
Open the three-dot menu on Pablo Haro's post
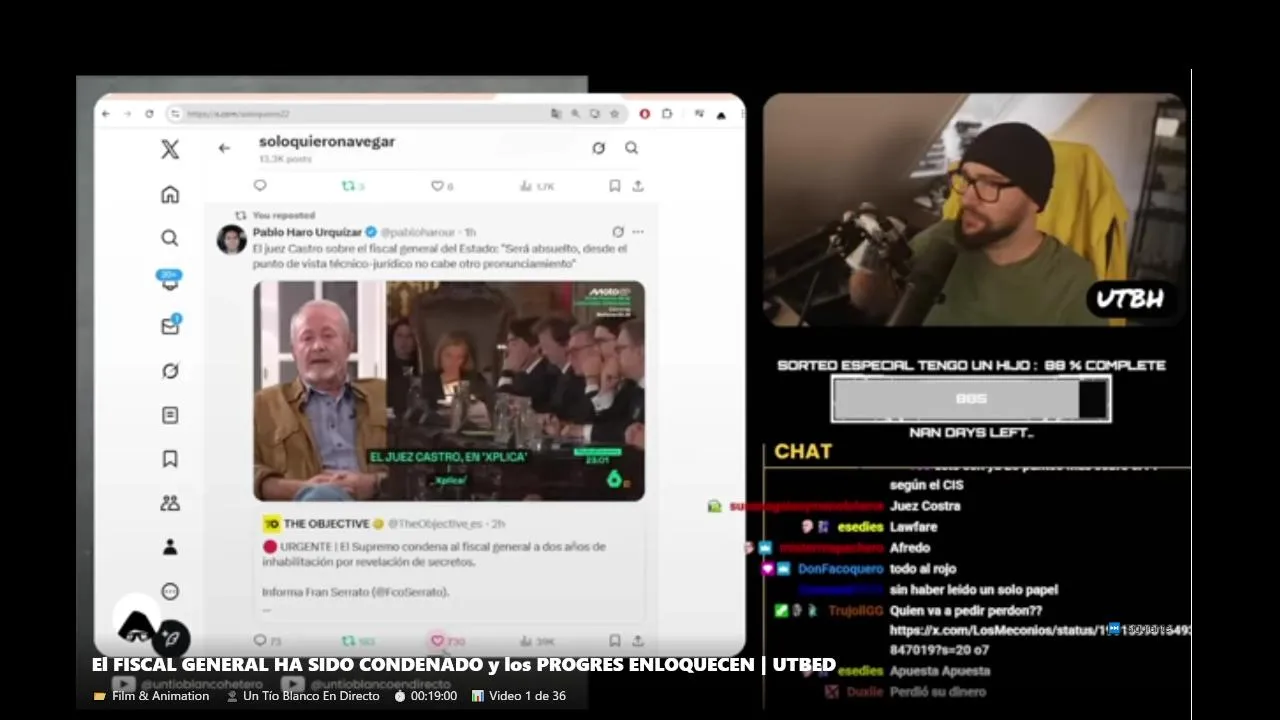(637, 232)
